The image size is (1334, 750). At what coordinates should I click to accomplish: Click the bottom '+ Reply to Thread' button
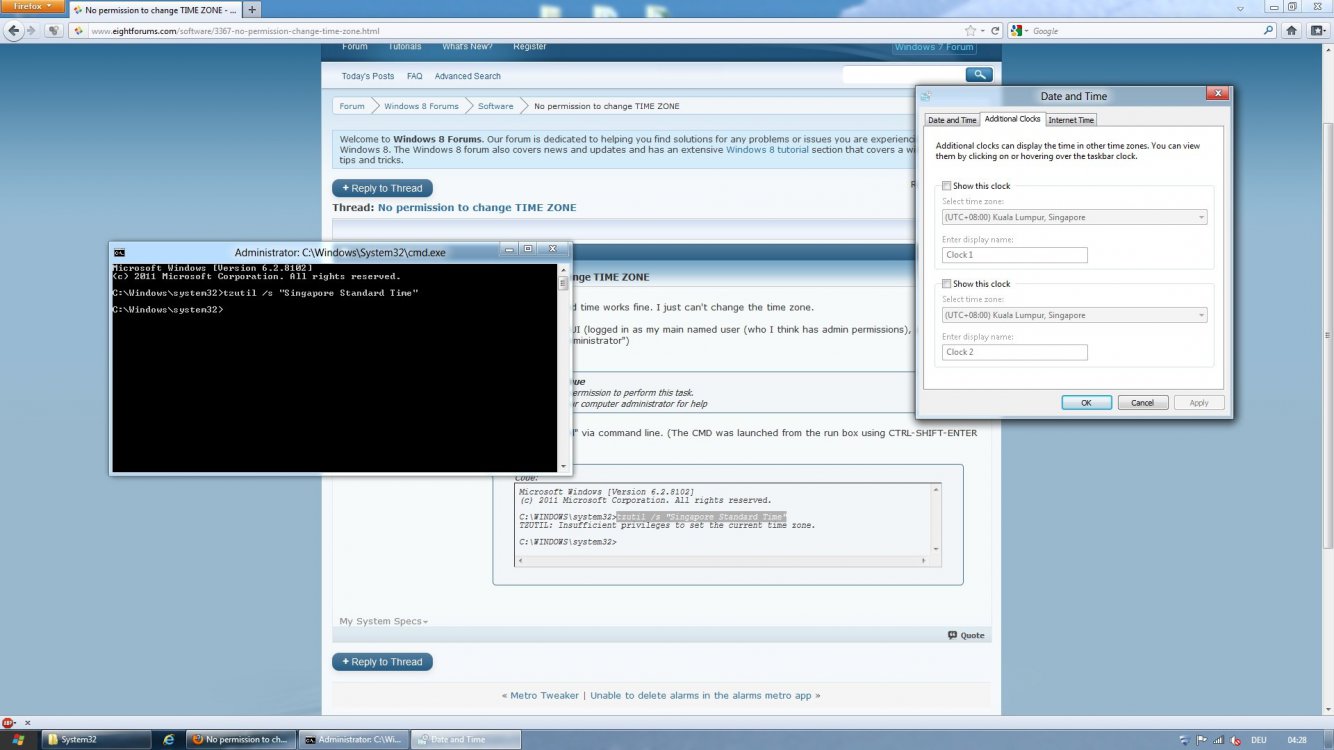(x=382, y=662)
